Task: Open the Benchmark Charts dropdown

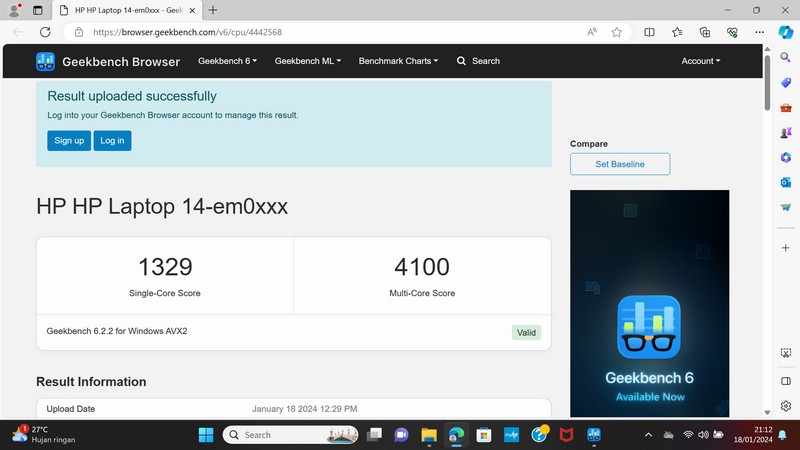Action: coord(399,61)
